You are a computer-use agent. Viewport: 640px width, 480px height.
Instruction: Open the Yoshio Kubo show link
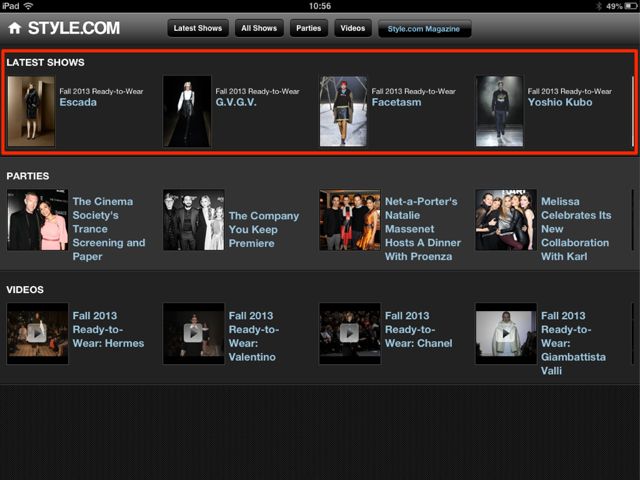pyautogui.click(x=560, y=102)
